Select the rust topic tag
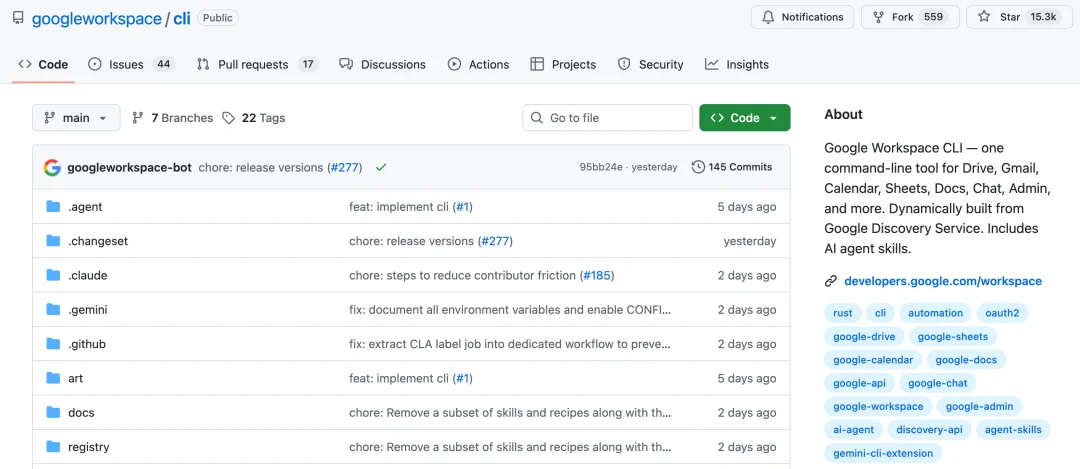The image size is (1080, 469). click(843, 313)
